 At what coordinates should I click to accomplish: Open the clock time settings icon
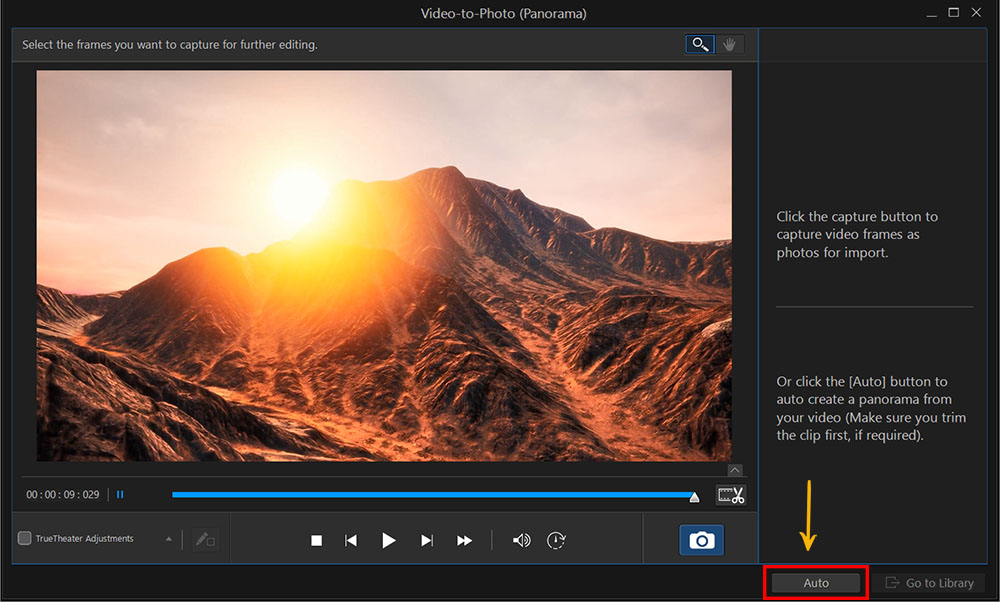pos(556,541)
